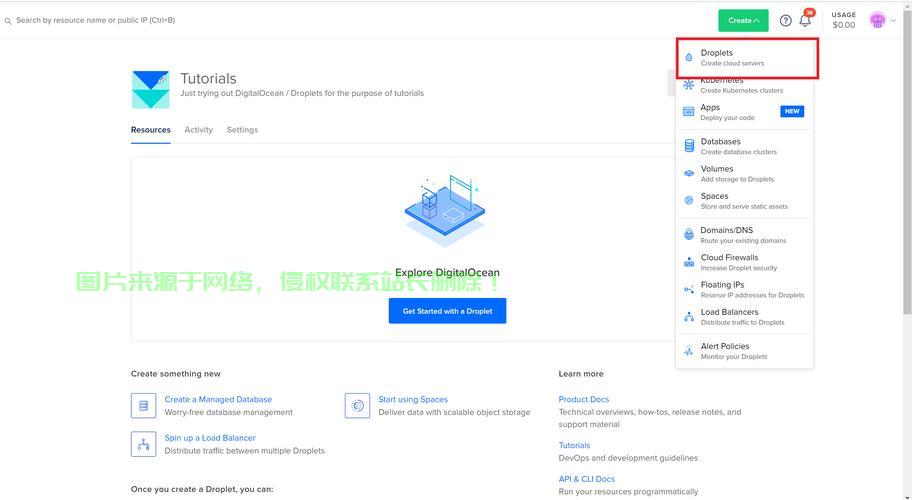
Task: Switch to the Resources tab
Action: click(x=151, y=130)
